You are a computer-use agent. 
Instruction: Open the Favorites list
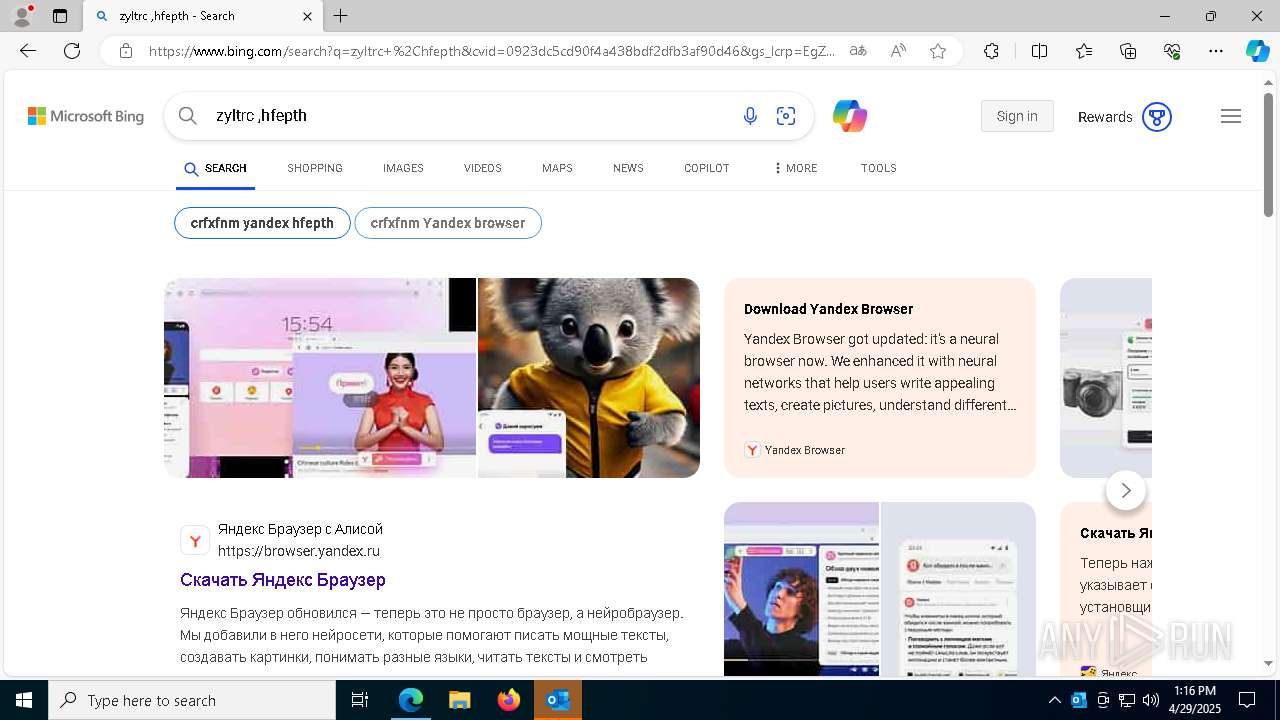point(1084,51)
